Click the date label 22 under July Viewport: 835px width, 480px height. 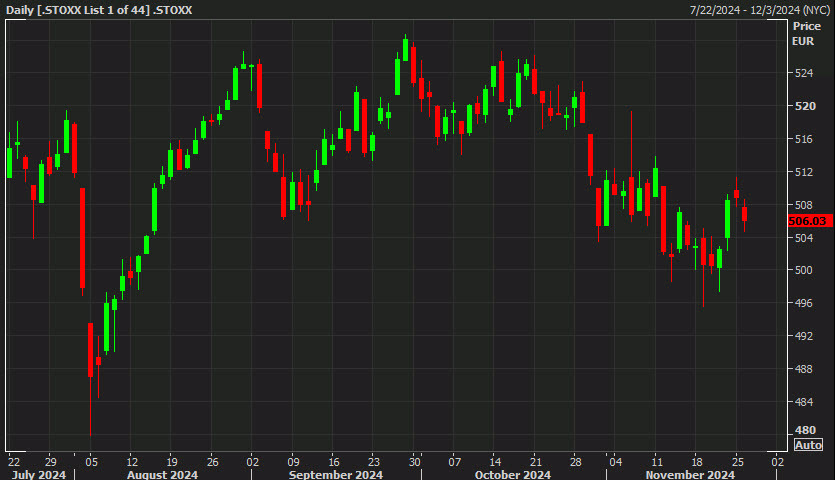14,462
